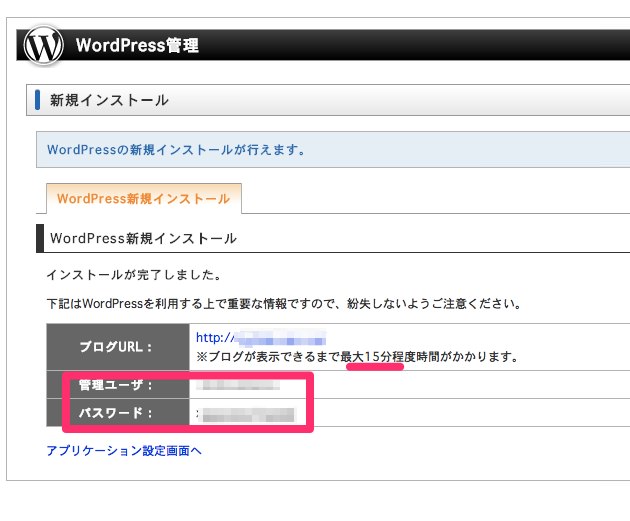Click the blurred パスワード value
The width and height of the screenshot is (630, 521).
click(246, 414)
